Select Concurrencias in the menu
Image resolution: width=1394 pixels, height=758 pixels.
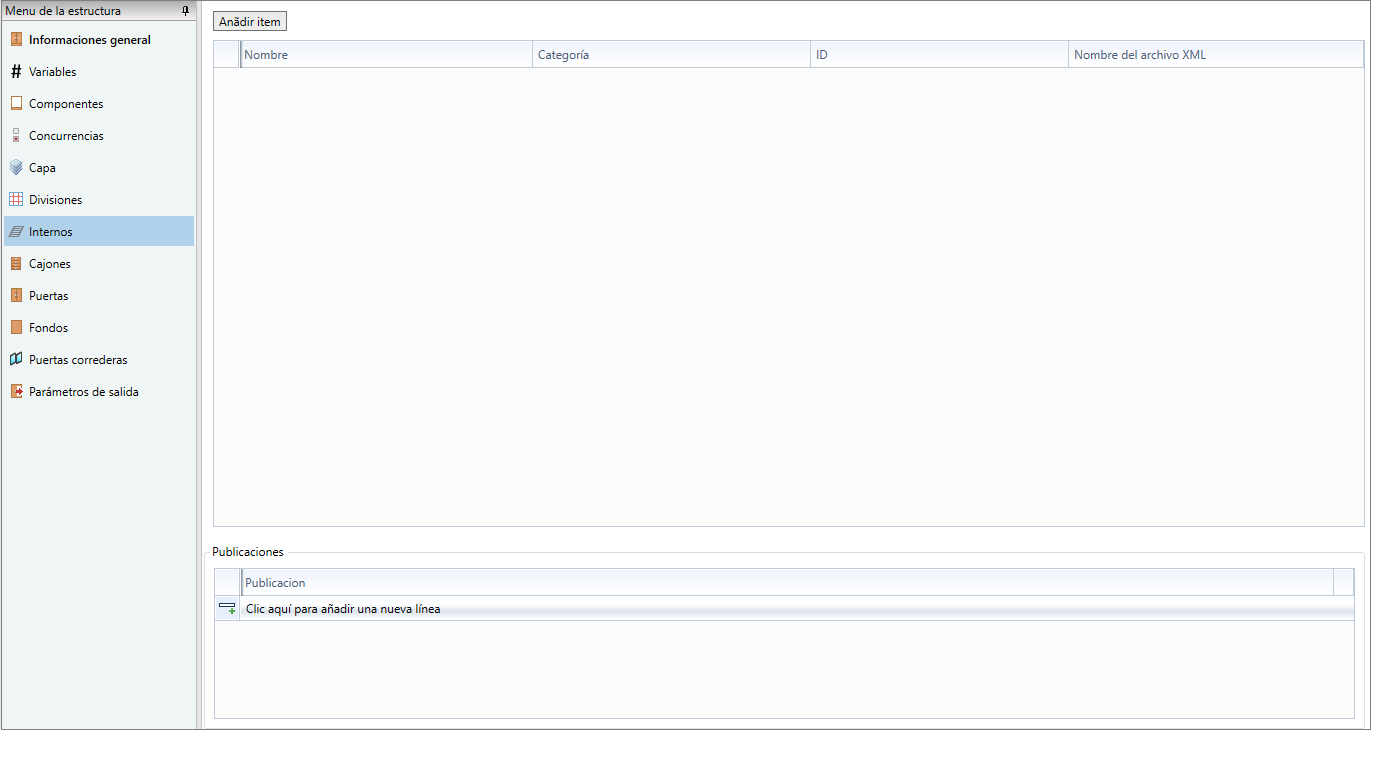[99, 136]
